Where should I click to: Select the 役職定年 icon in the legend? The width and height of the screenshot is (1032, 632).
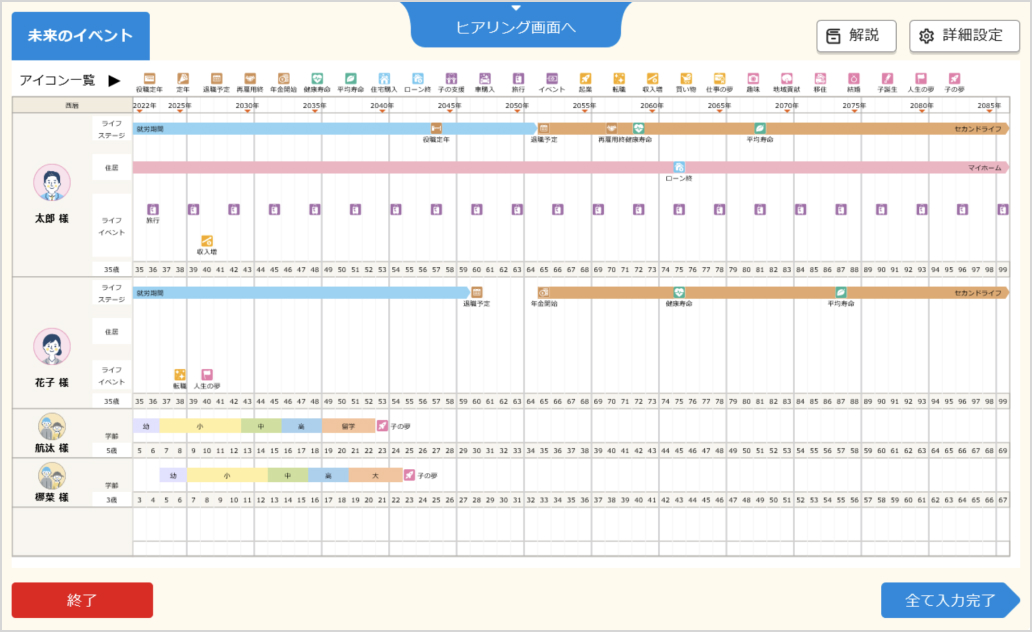pos(149,78)
